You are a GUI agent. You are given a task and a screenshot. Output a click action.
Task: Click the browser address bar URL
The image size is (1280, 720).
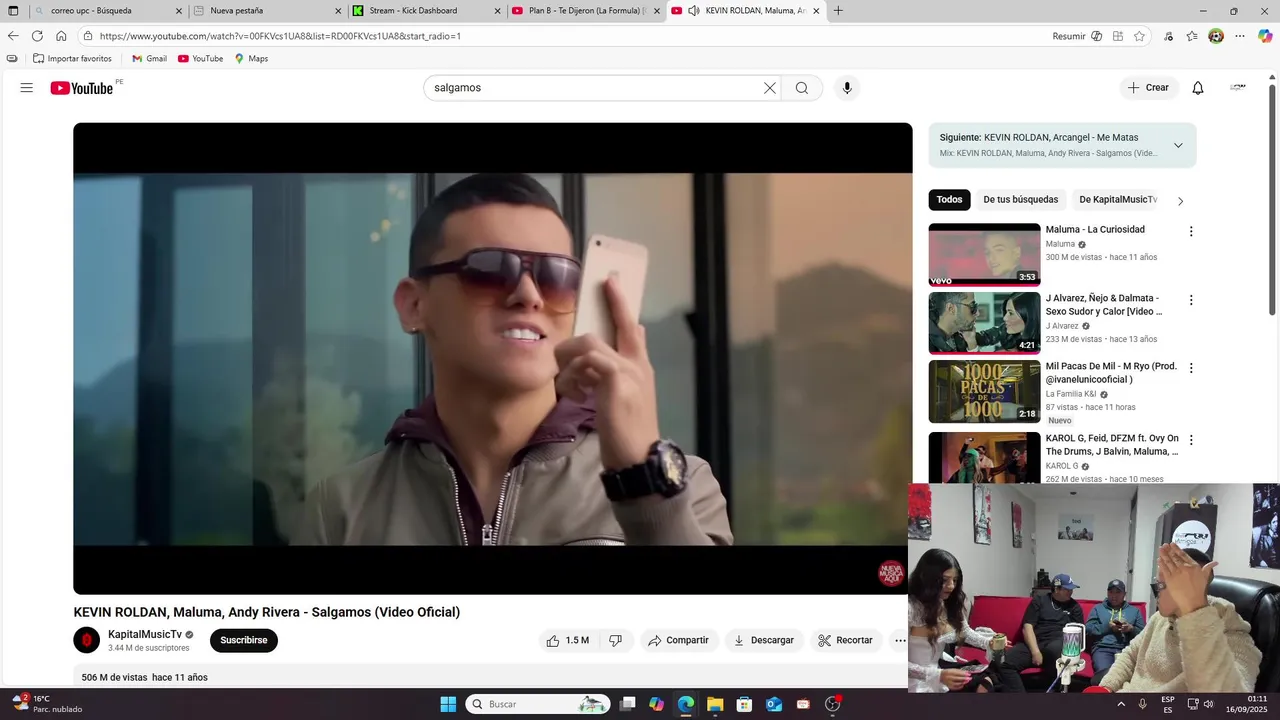(280, 36)
